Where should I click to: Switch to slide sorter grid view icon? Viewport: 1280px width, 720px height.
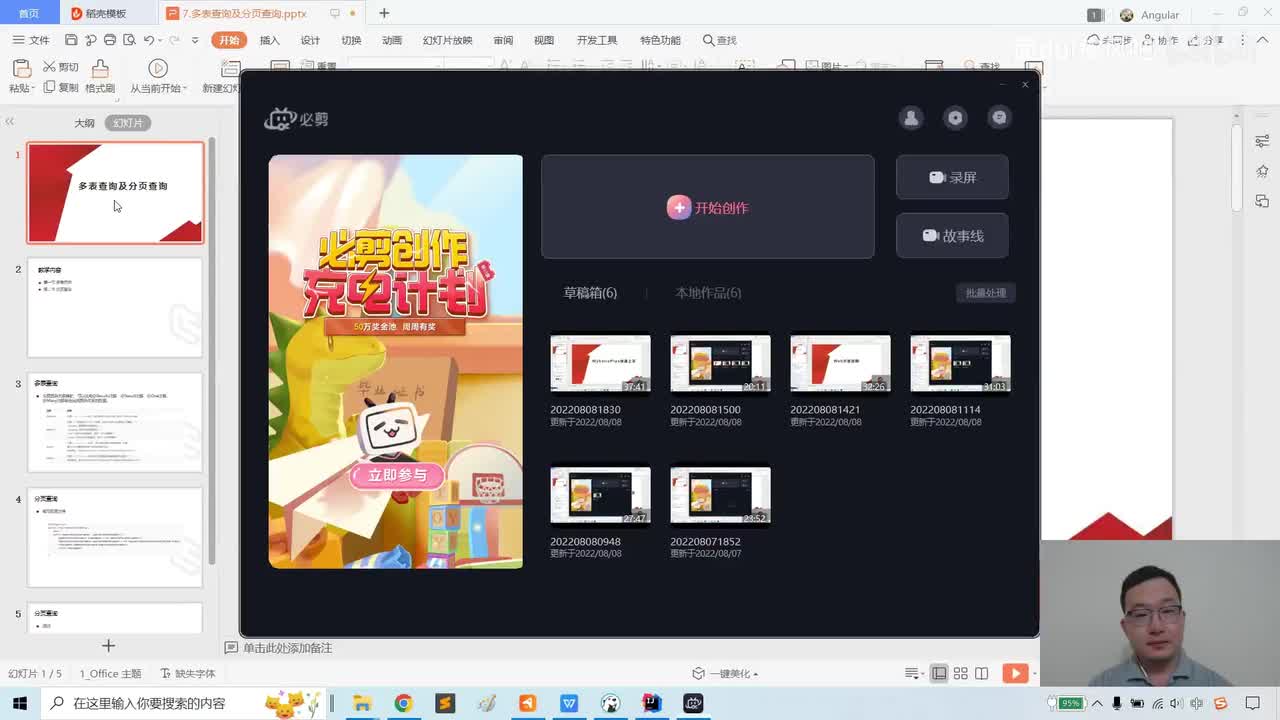tap(960, 674)
